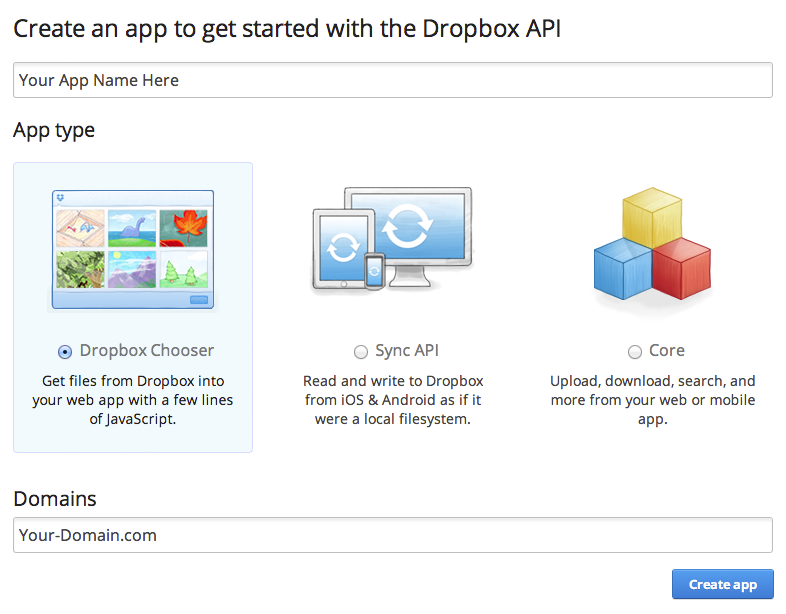This screenshot has width=786, height=614.
Task: Select the Sync API radio button
Action: [x=361, y=352]
